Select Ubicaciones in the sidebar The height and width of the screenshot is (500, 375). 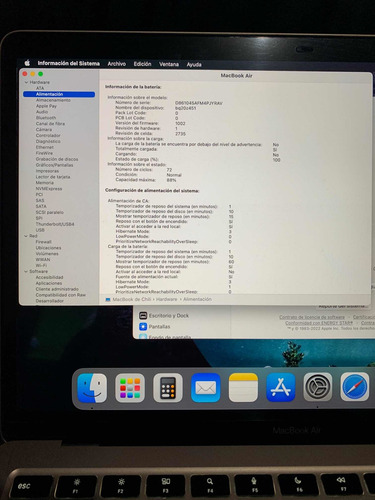[48, 248]
